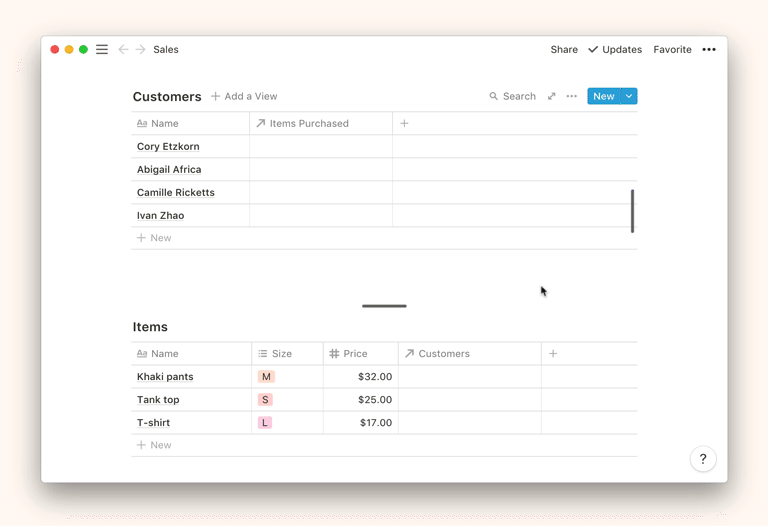The height and width of the screenshot is (526, 768).
Task: Expand the New button dropdown arrow
Action: [x=629, y=96]
